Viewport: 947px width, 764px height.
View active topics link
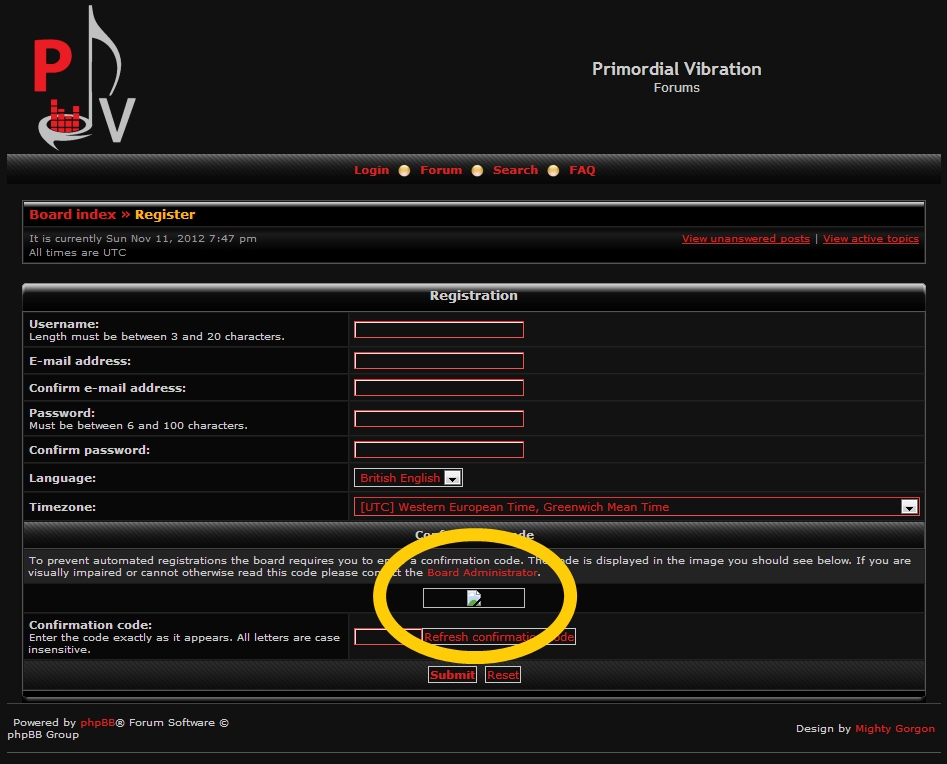(870, 239)
